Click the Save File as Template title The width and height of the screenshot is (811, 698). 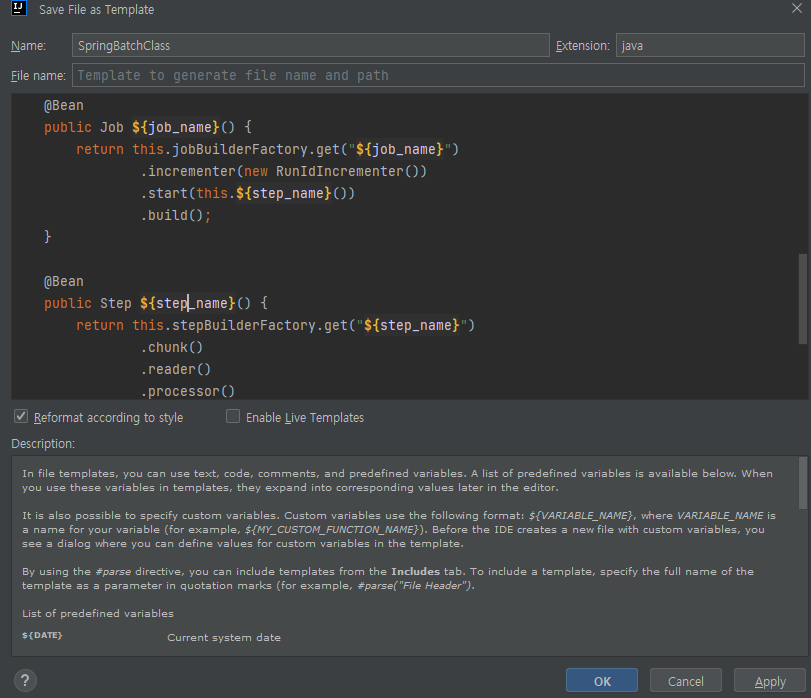tap(97, 9)
